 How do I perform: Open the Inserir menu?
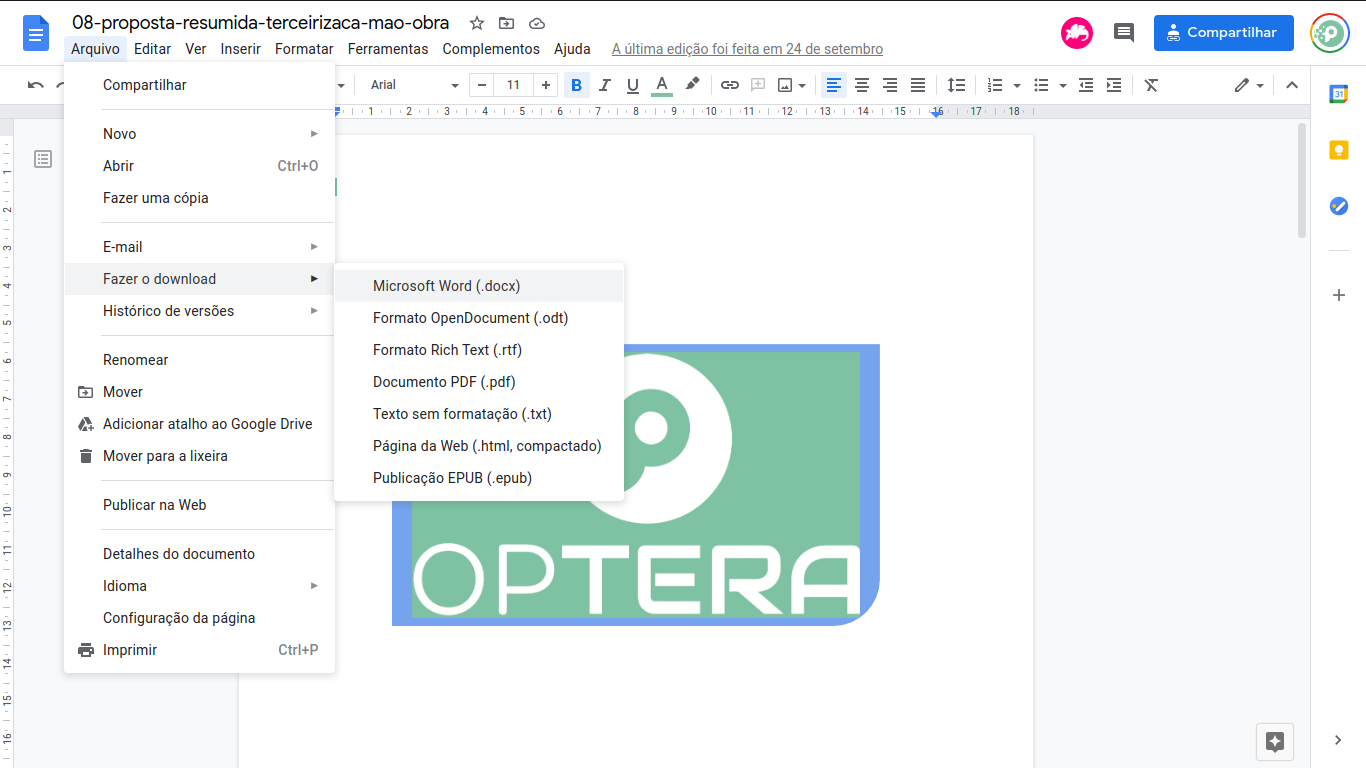(241, 49)
